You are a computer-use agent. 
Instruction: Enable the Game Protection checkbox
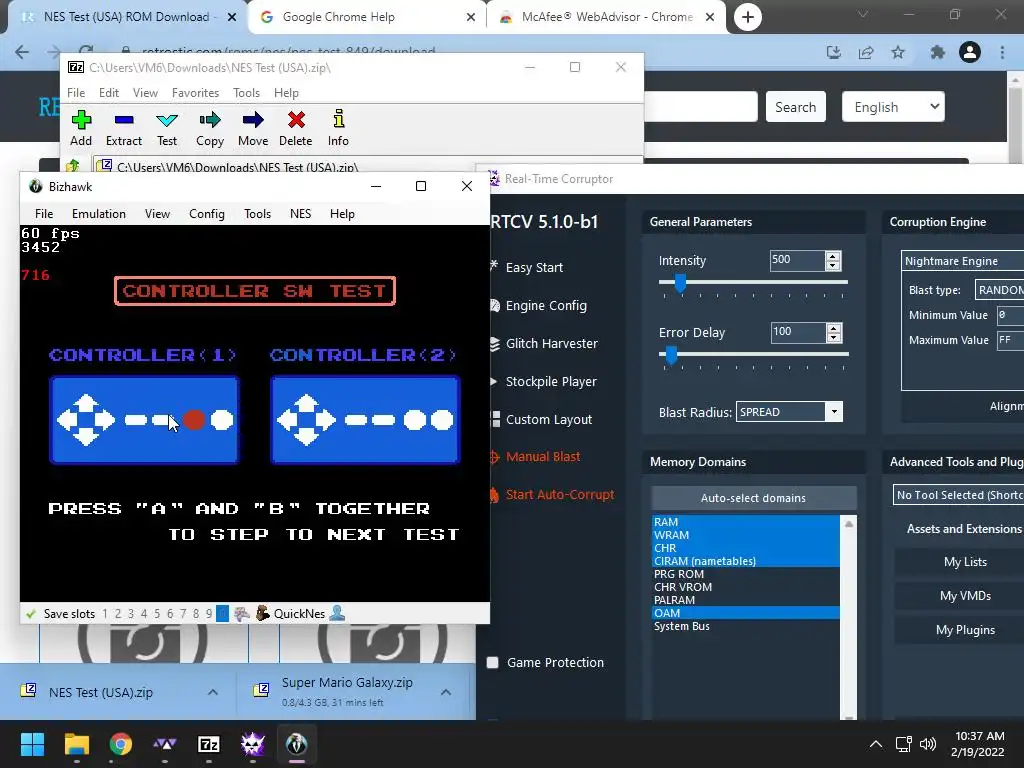click(x=493, y=662)
